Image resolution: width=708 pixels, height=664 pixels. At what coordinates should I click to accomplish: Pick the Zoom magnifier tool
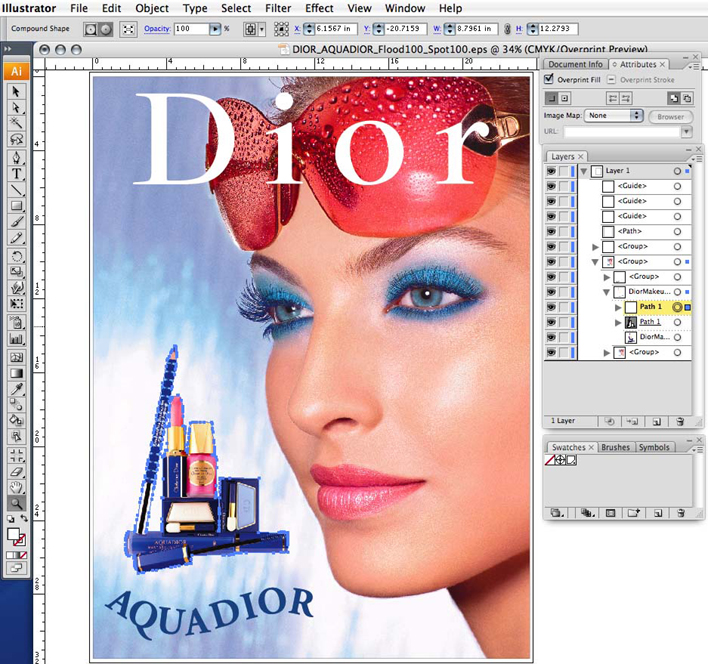pos(17,503)
